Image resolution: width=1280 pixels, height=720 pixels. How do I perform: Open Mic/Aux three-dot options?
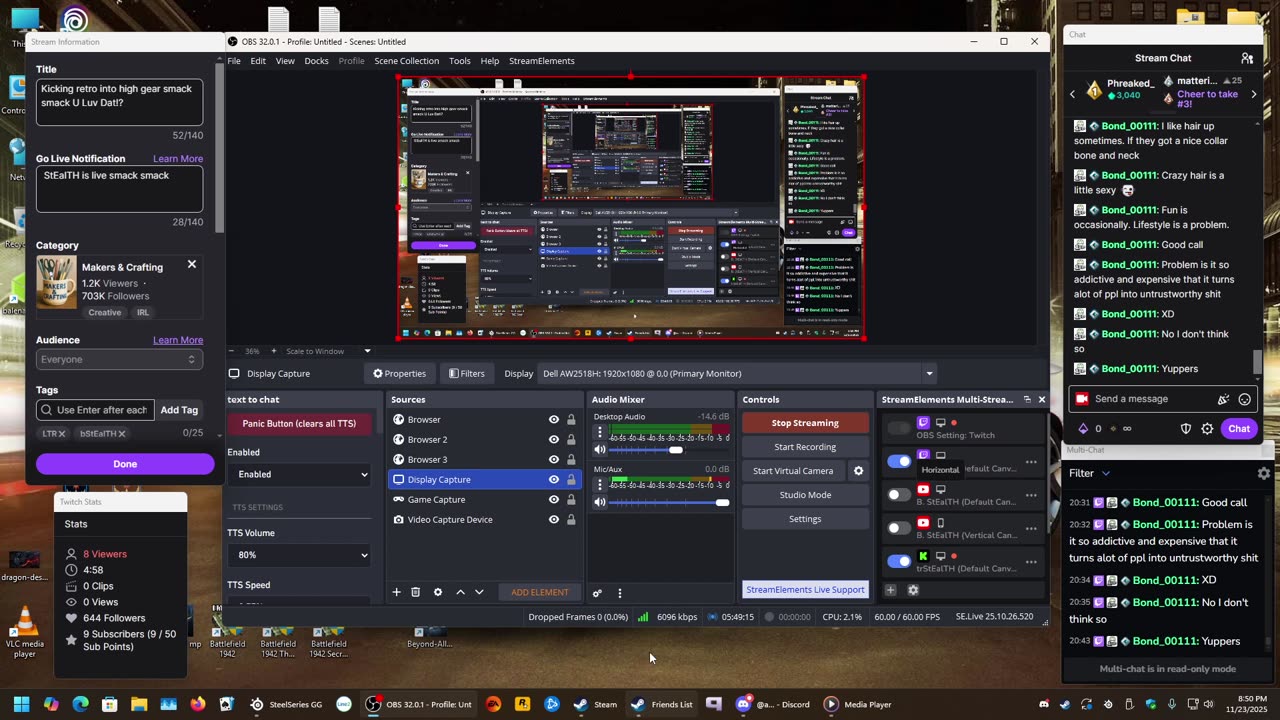click(x=600, y=485)
